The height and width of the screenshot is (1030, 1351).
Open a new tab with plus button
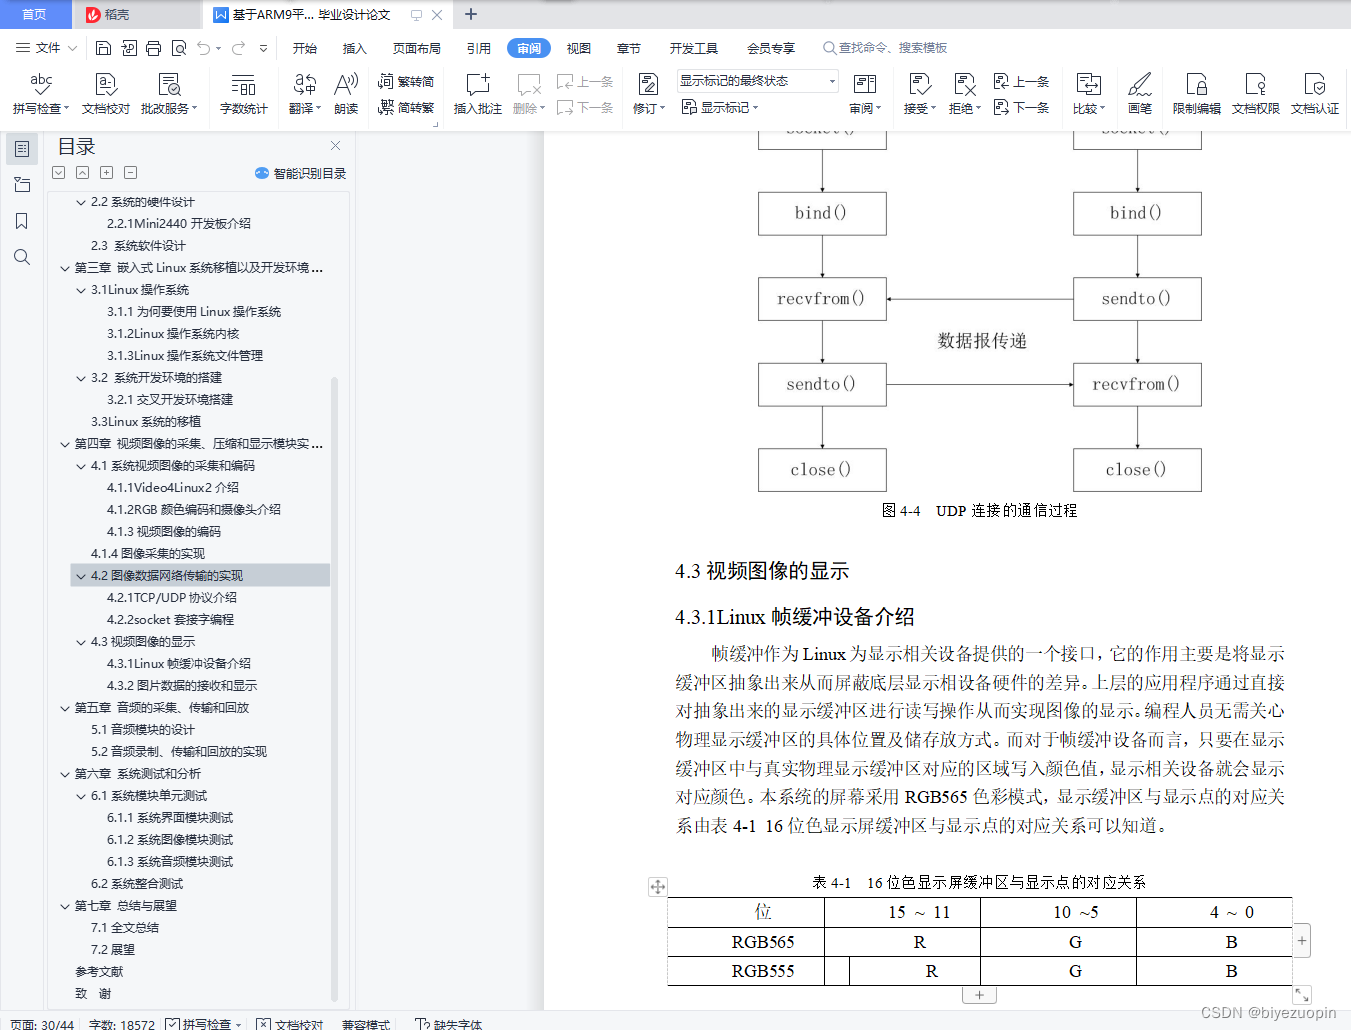[x=471, y=14]
